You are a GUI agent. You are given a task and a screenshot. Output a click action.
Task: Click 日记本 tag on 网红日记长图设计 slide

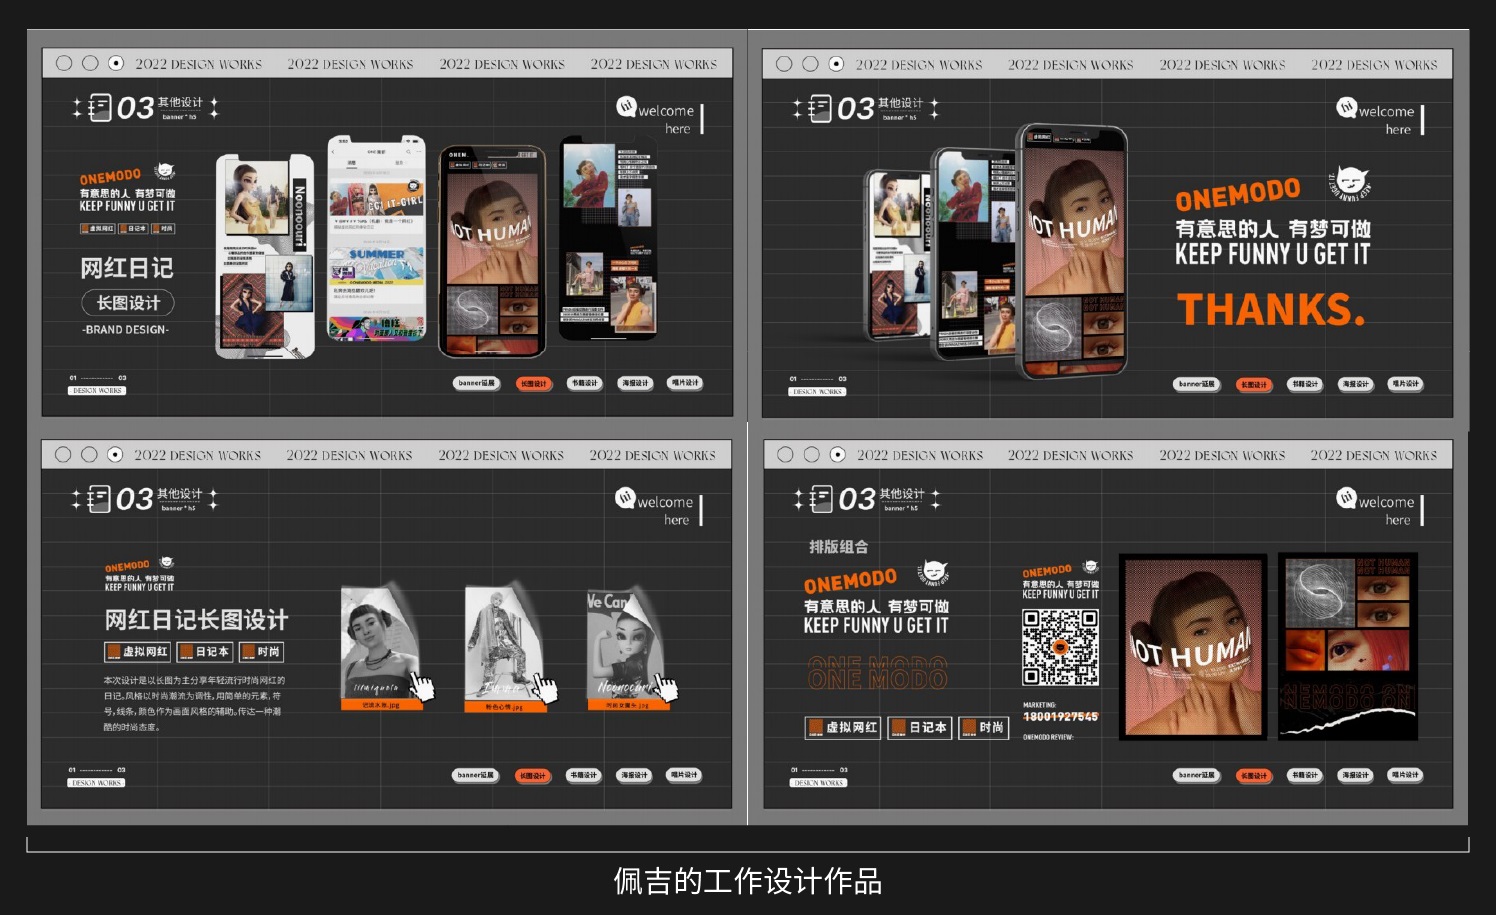coord(204,652)
